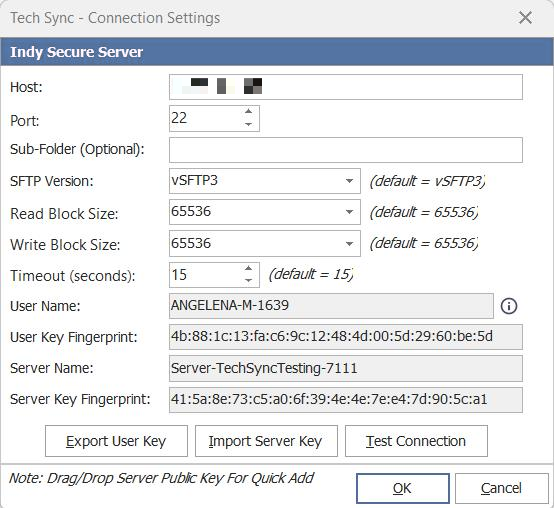Select the User Key Fingerprint value
Image resolution: width=554 pixels, height=508 pixels.
click(x=346, y=337)
